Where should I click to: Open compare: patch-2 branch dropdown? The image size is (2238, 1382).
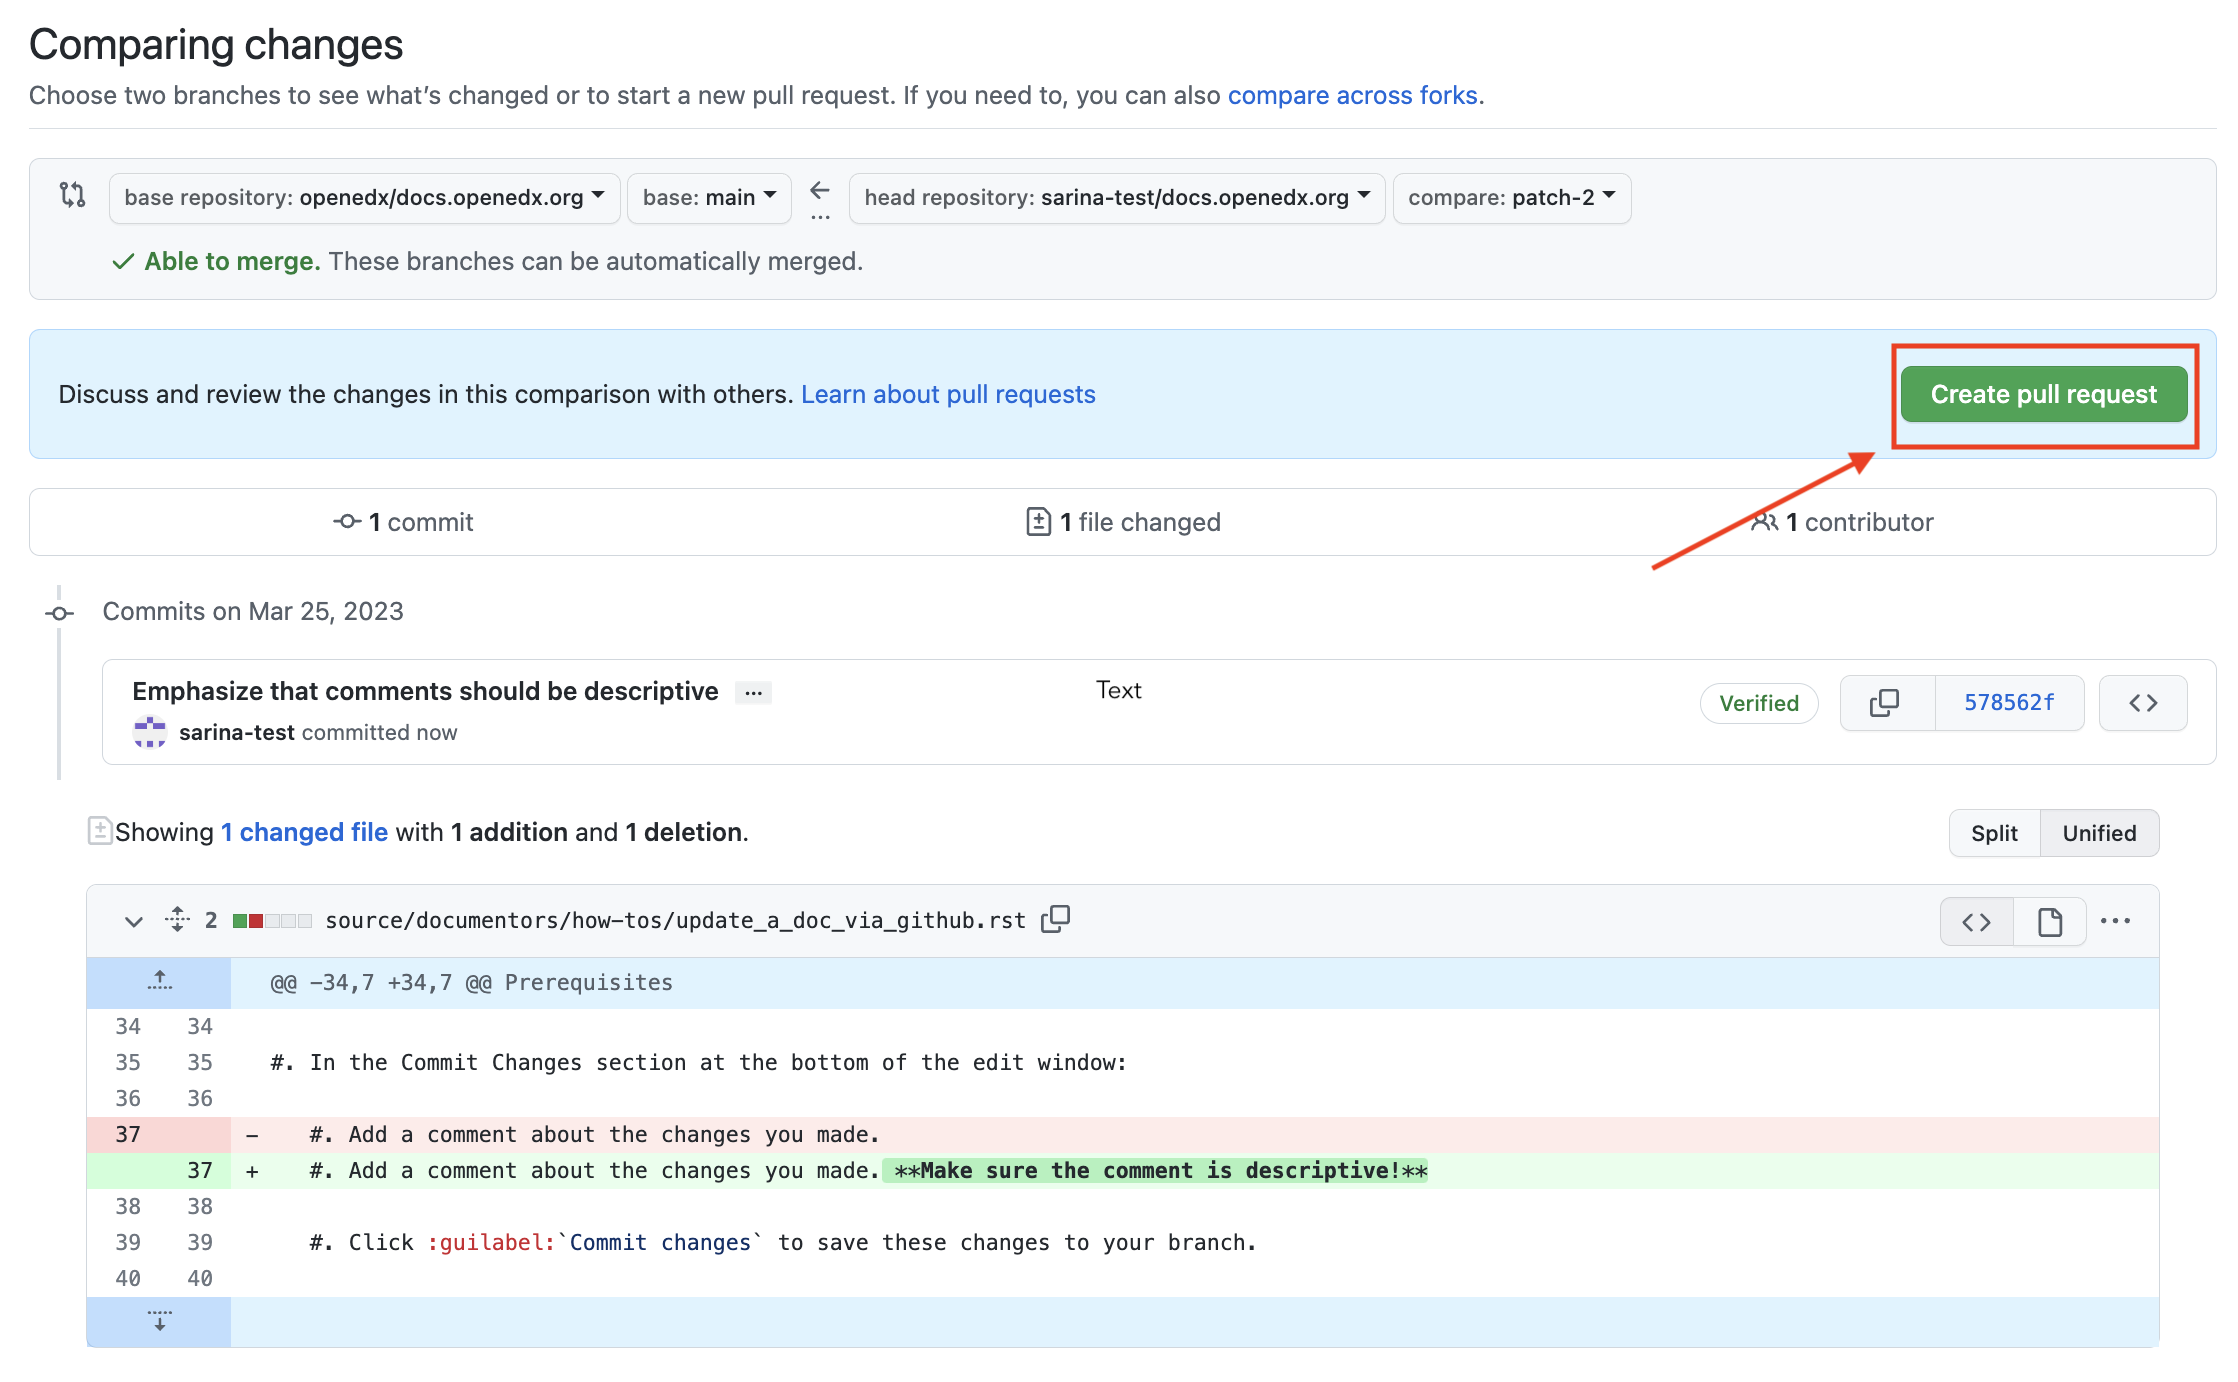pyautogui.click(x=1511, y=197)
